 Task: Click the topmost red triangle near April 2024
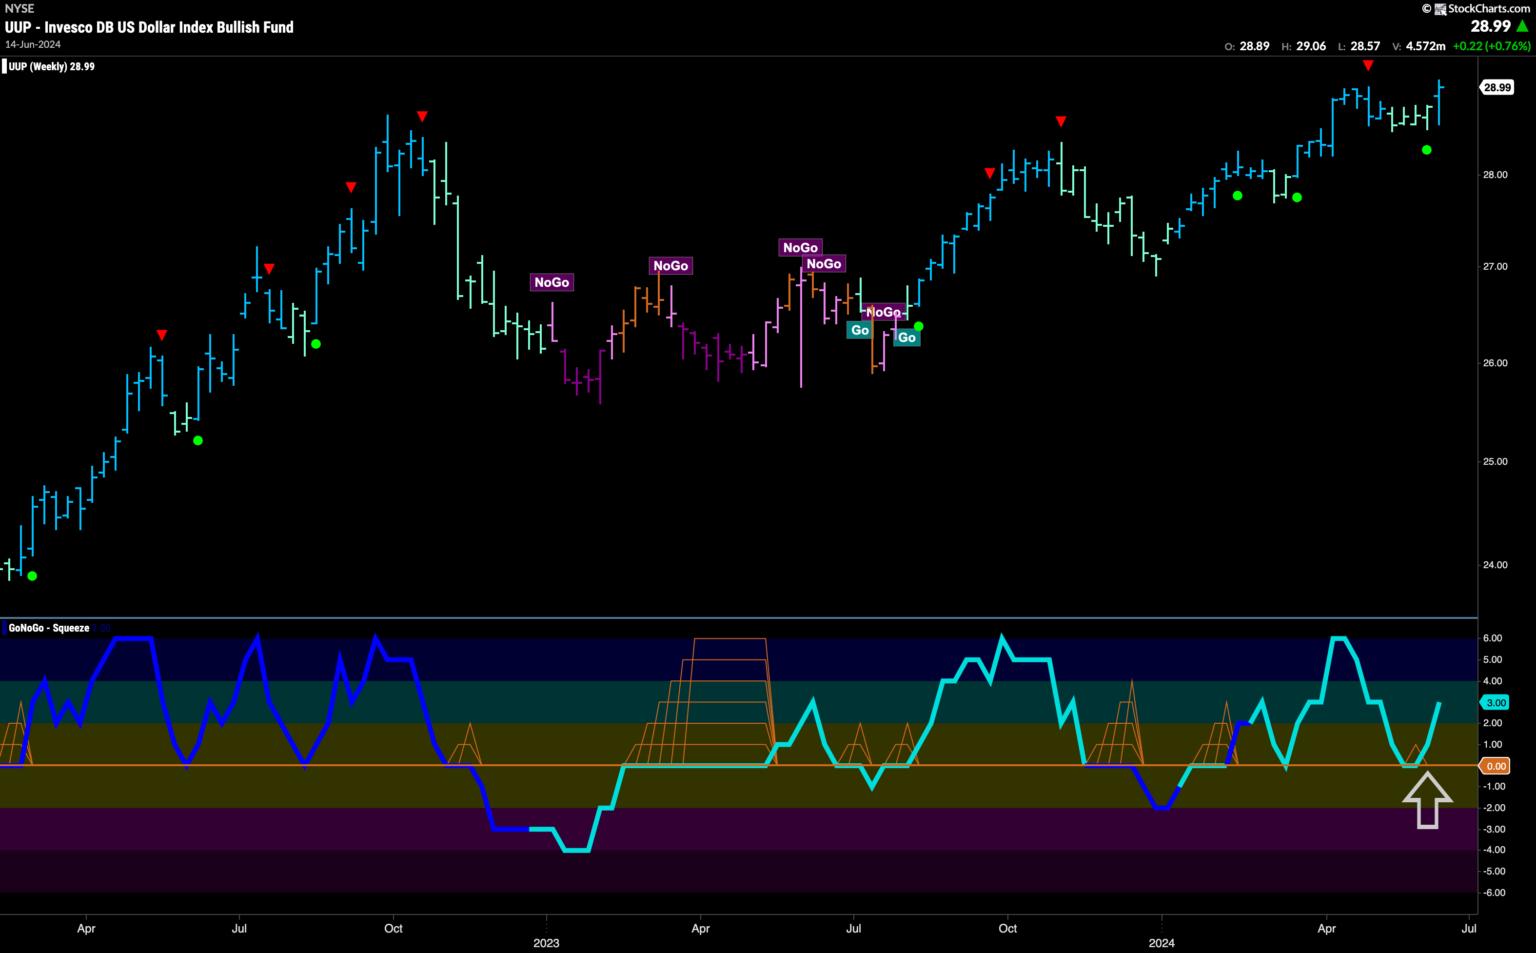(x=1368, y=65)
